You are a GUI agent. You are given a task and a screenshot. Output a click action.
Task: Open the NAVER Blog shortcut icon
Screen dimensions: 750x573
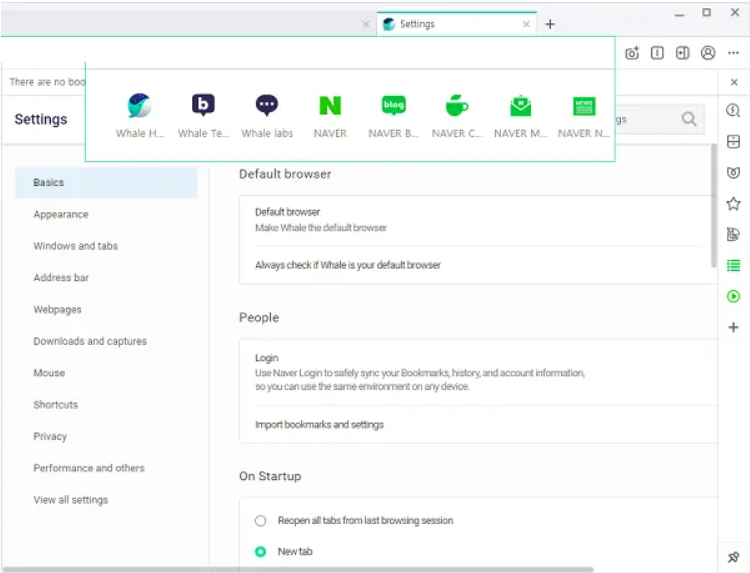tap(394, 106)
